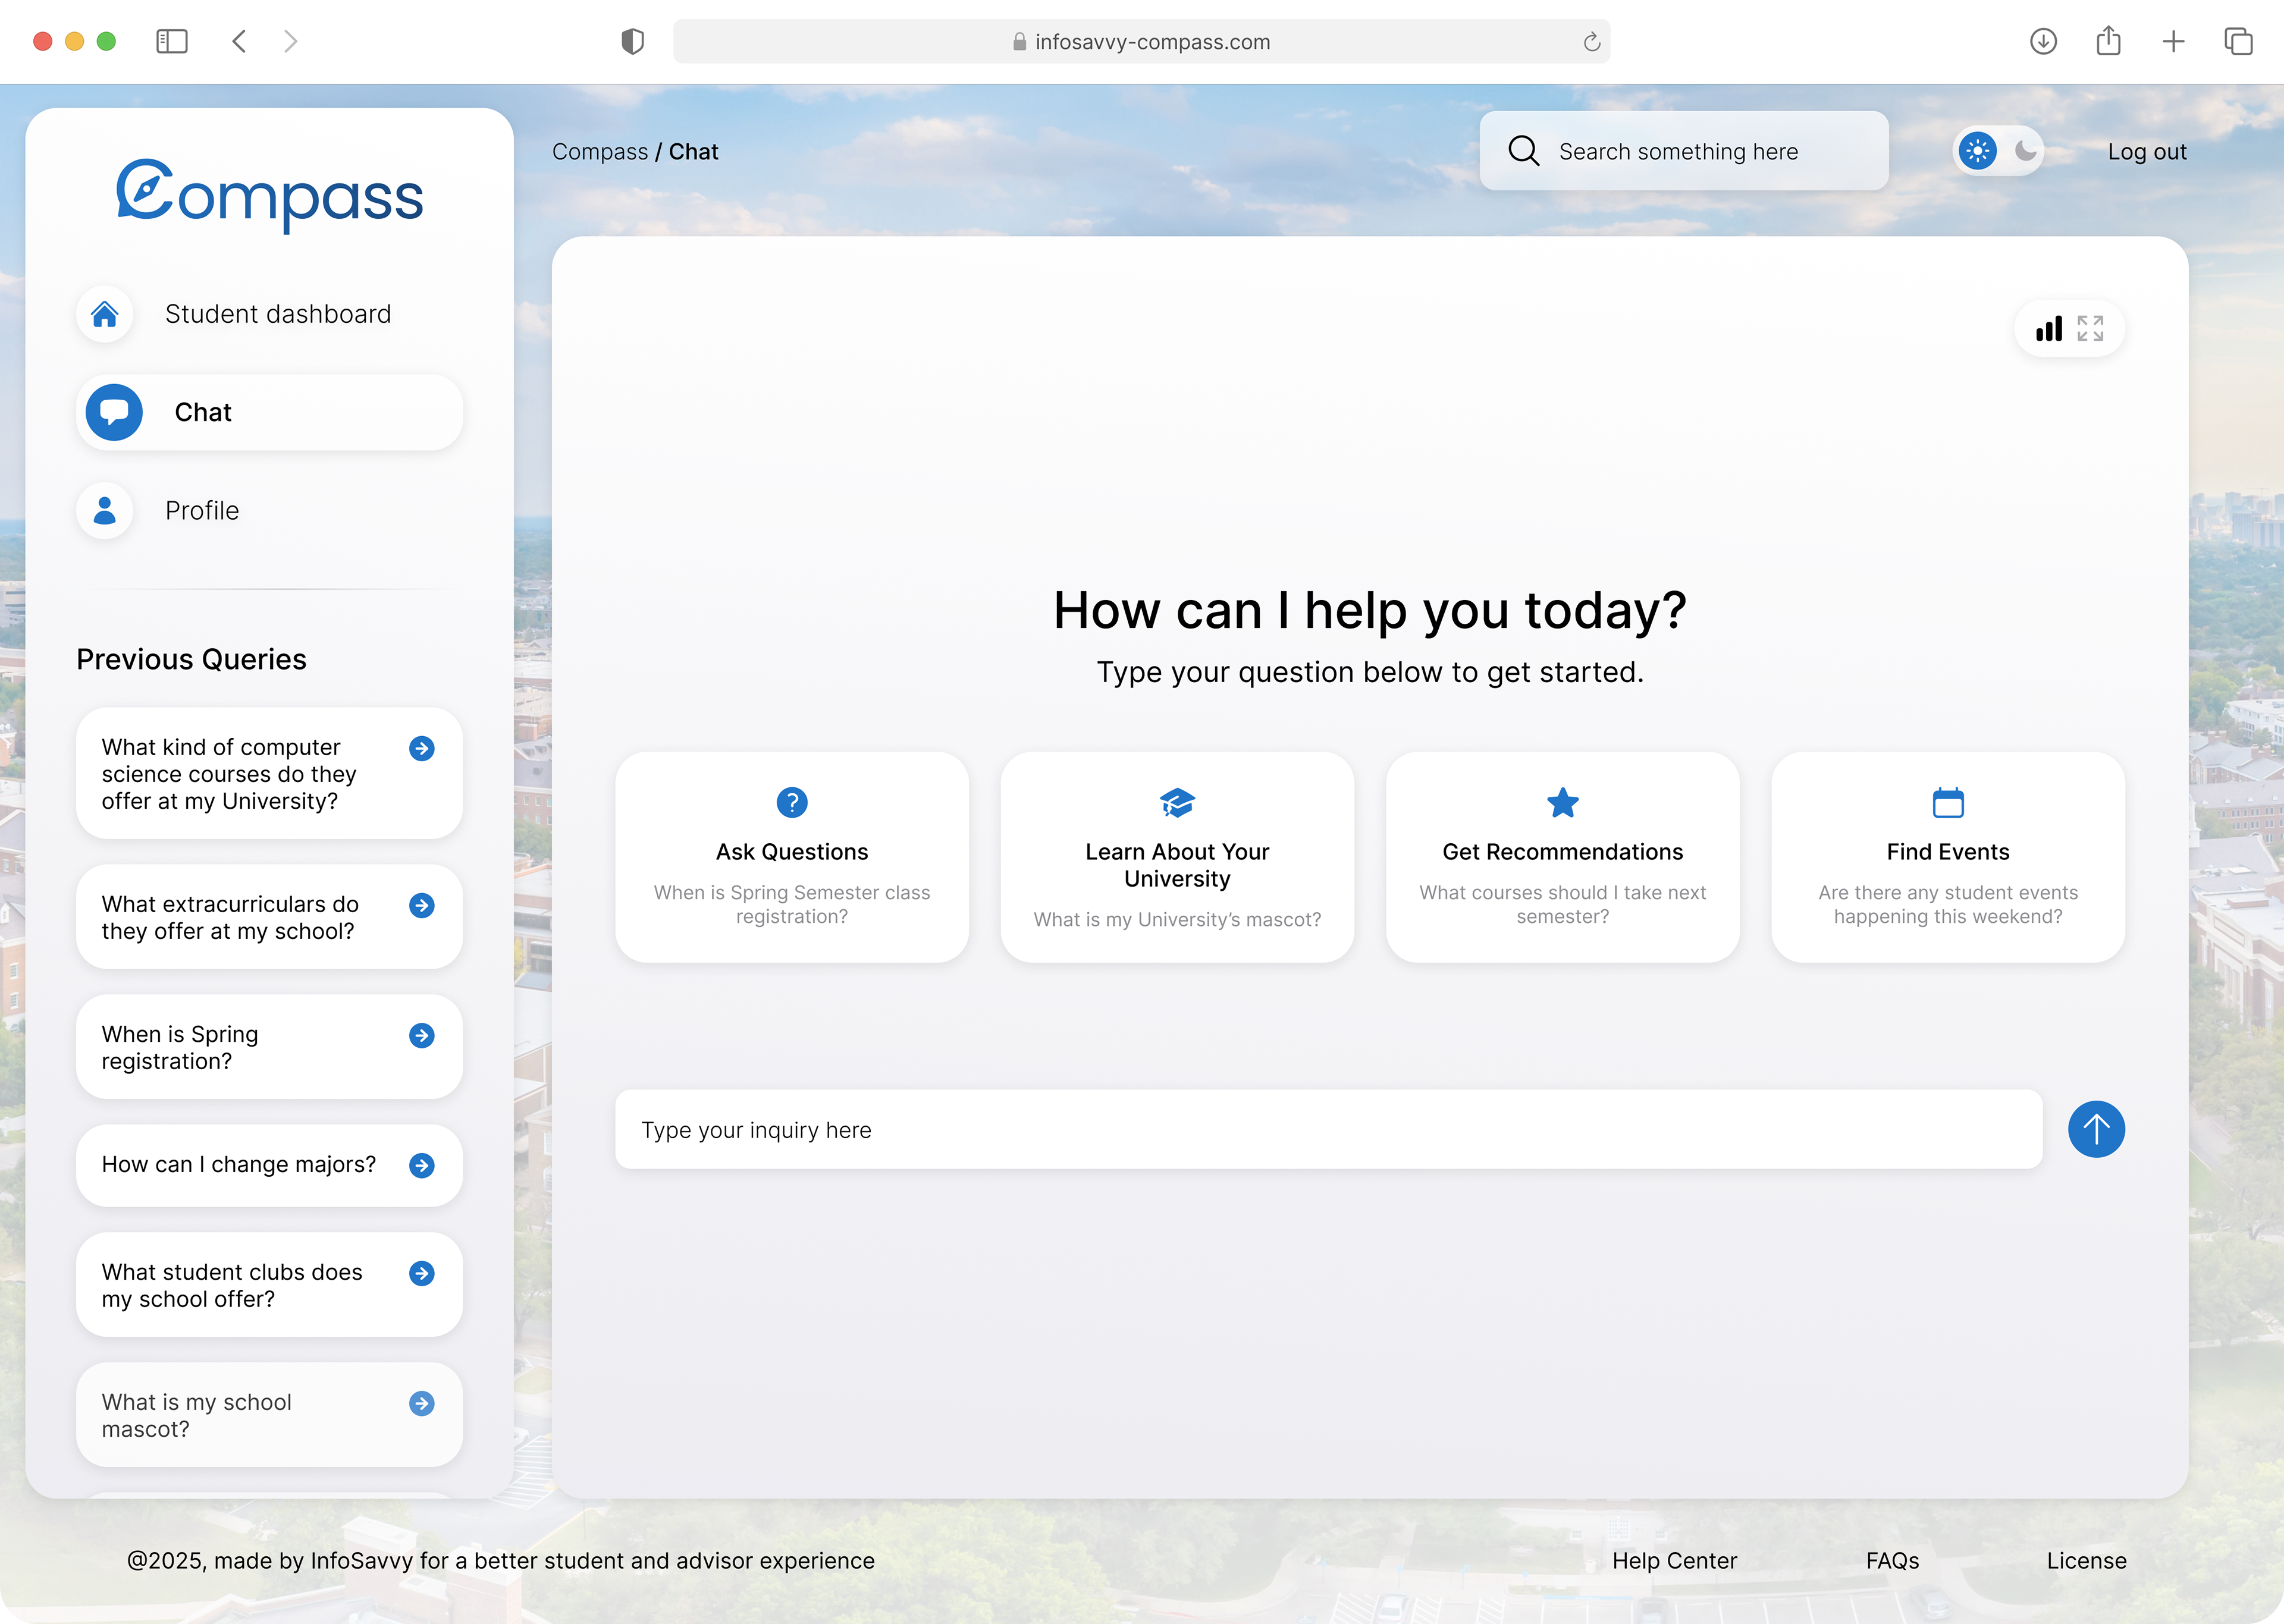The width and height of the screenshot is (2284, 1624).
Task: Open arrow for Spring registration query
Action: pos(422,1035)
